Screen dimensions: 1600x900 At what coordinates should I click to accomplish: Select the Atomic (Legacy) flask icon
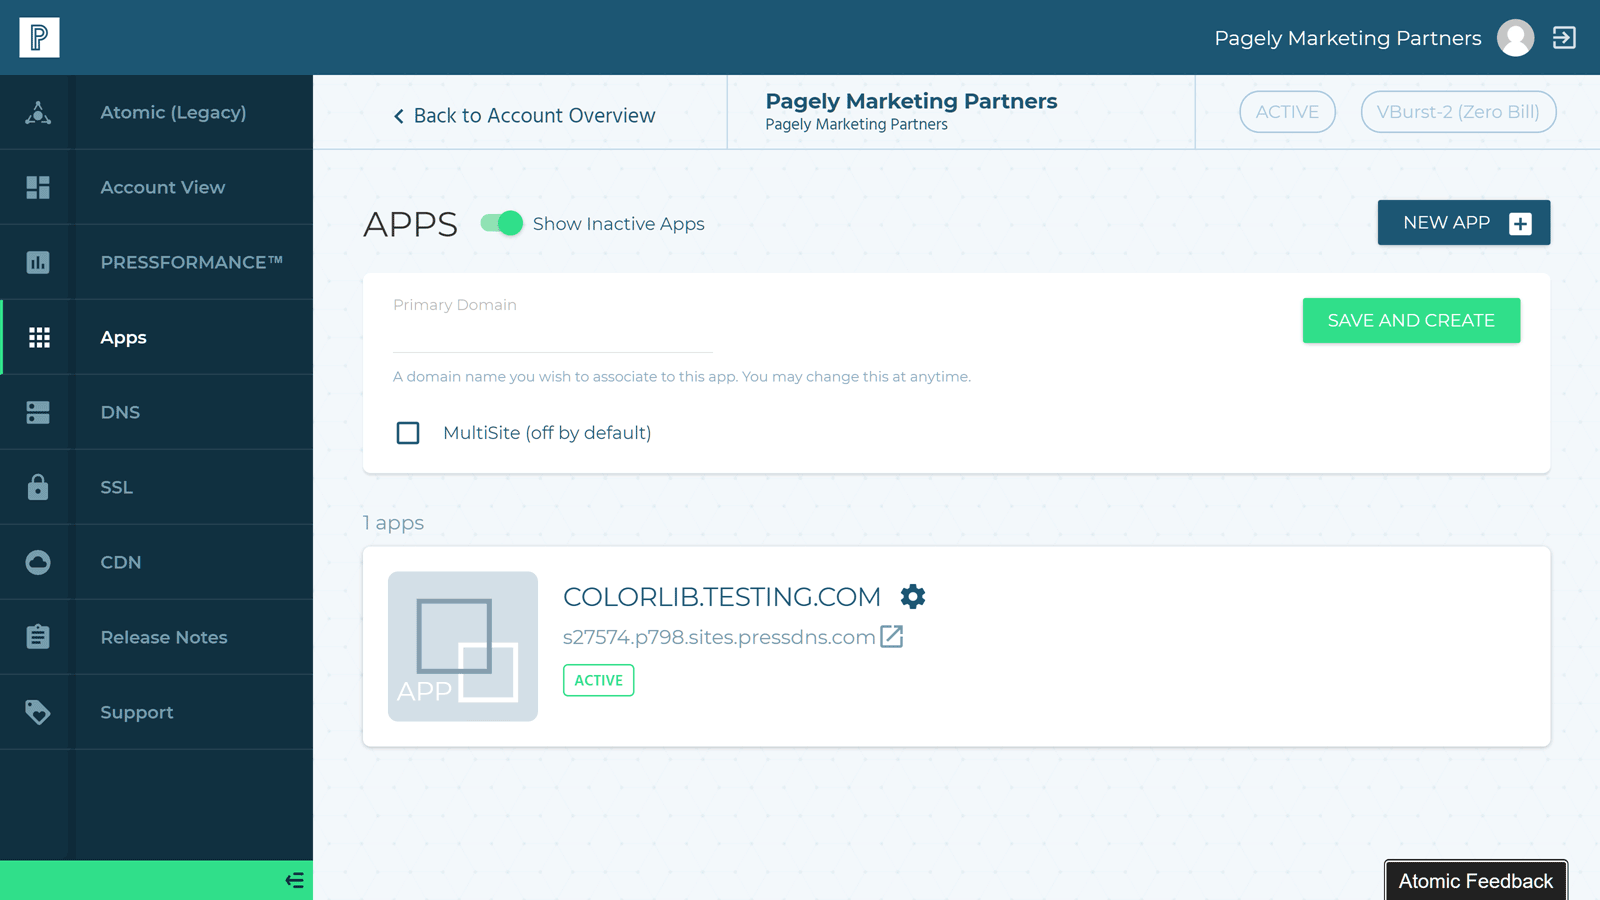point(37,112)
